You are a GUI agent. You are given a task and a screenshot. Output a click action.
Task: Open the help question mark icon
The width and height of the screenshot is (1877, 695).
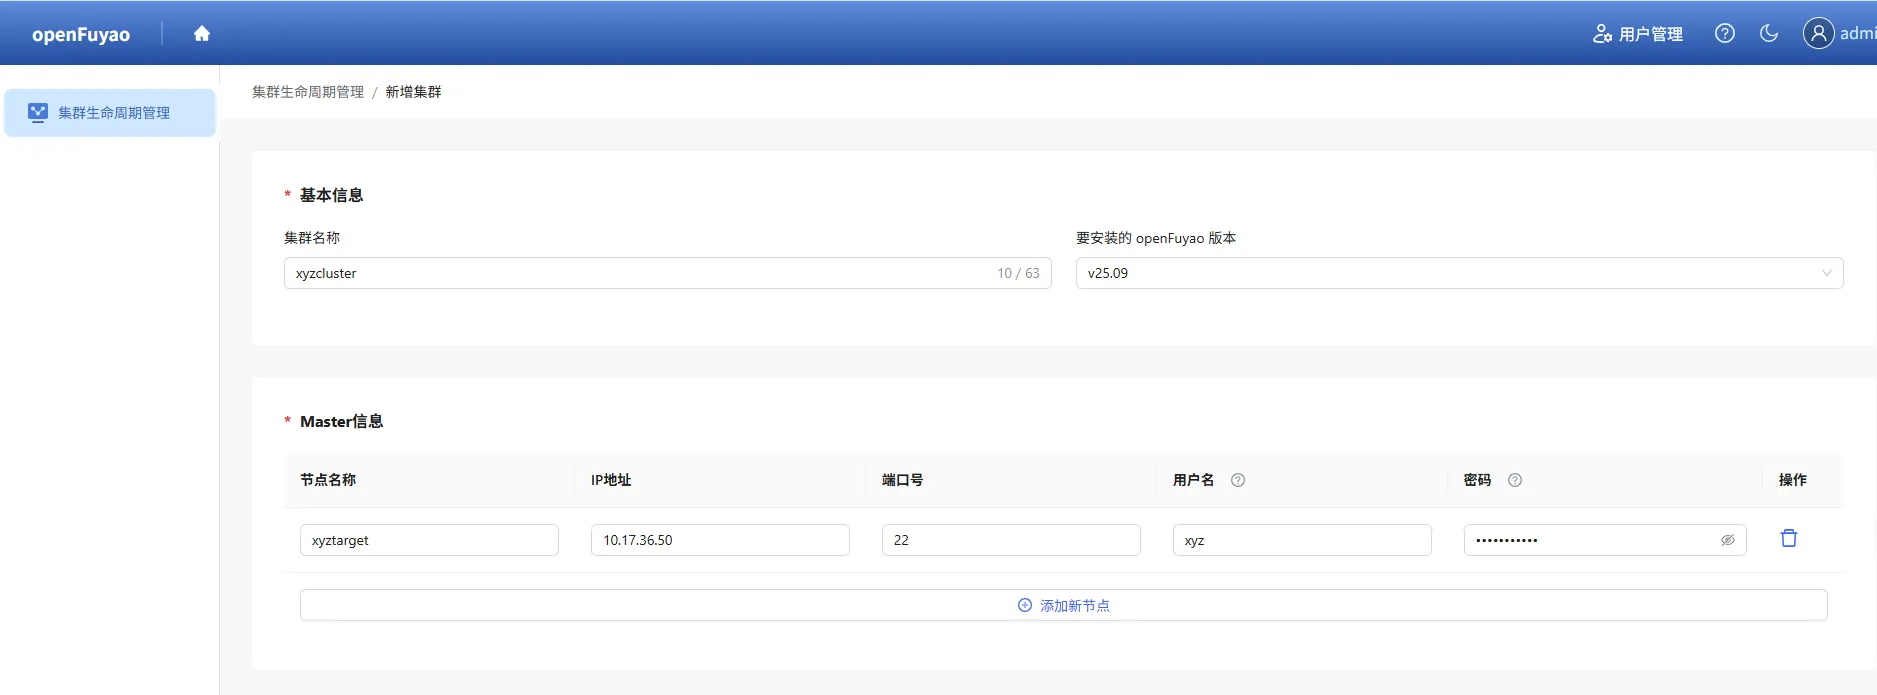coord(1724,34)
